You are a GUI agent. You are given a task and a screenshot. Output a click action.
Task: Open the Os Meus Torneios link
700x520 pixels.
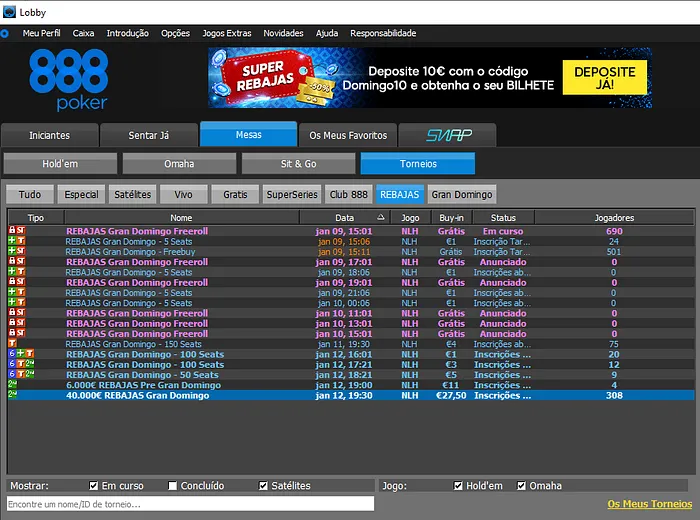[x=650, y=504]
